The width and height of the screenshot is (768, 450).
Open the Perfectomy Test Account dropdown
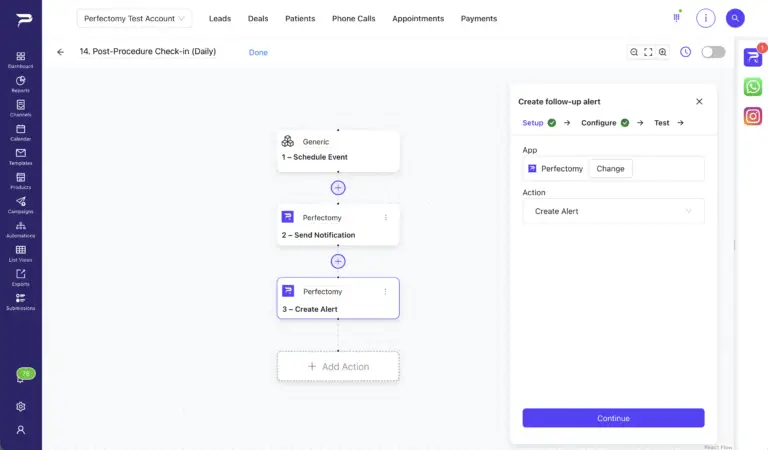pyautogui.click(x=134, y=19)
